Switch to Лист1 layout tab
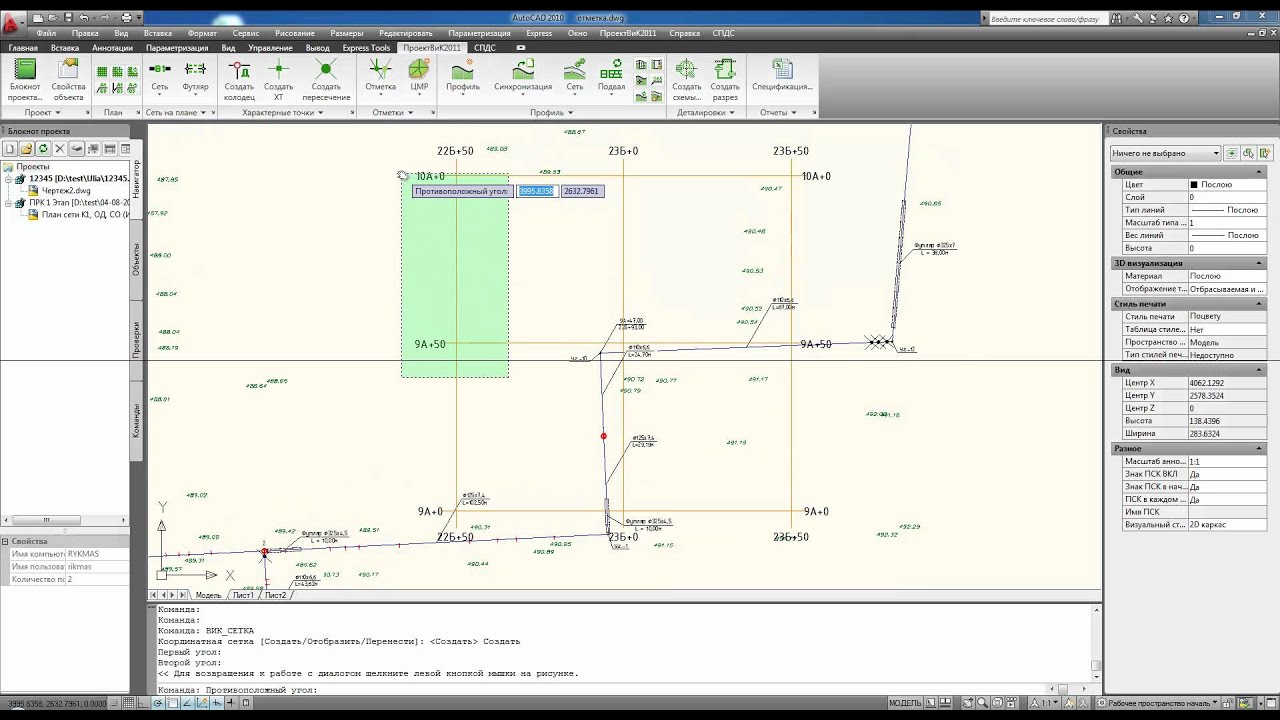 pyautogui.click(x=243, y=595)
